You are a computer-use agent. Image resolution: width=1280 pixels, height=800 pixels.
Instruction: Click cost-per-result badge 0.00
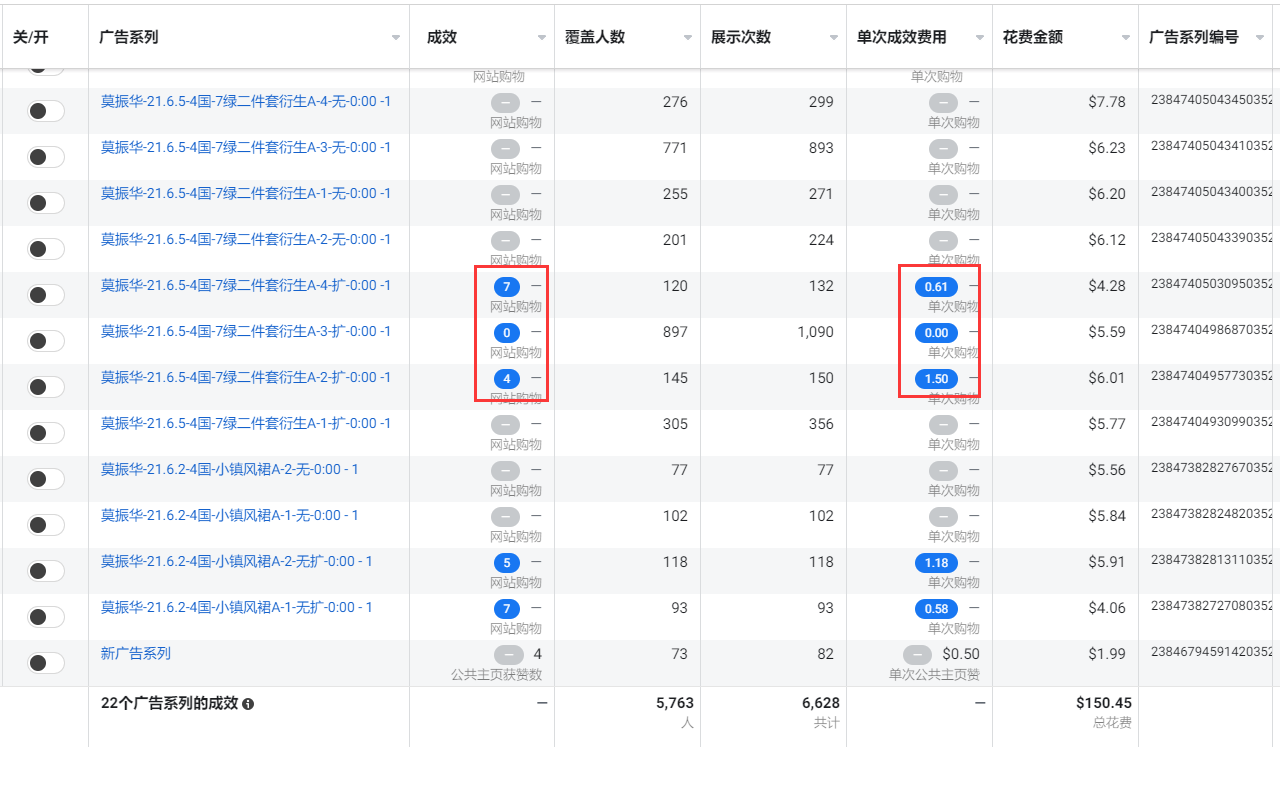tap(936, 333)
